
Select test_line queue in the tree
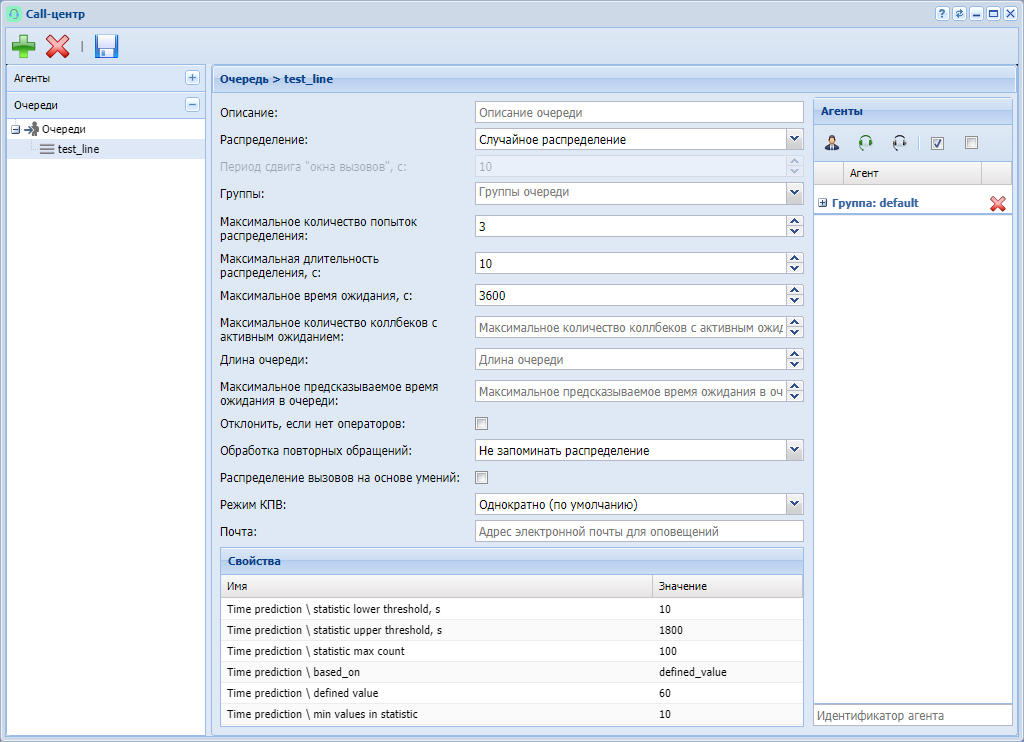[x=78, y=149]
